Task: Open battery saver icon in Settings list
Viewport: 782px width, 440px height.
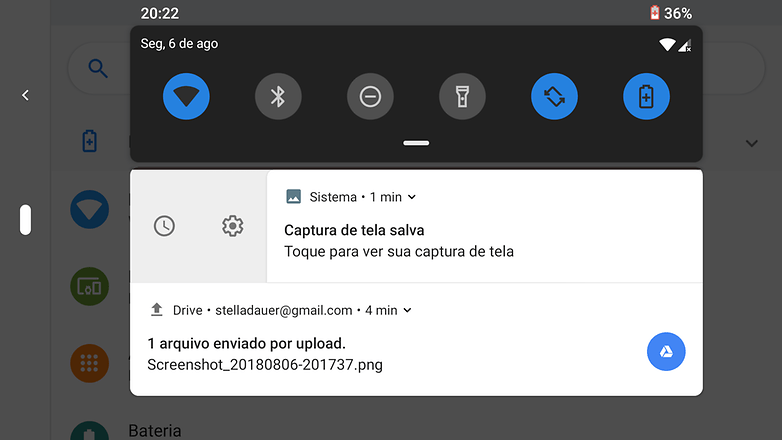Action: click(x=90, y=141)
